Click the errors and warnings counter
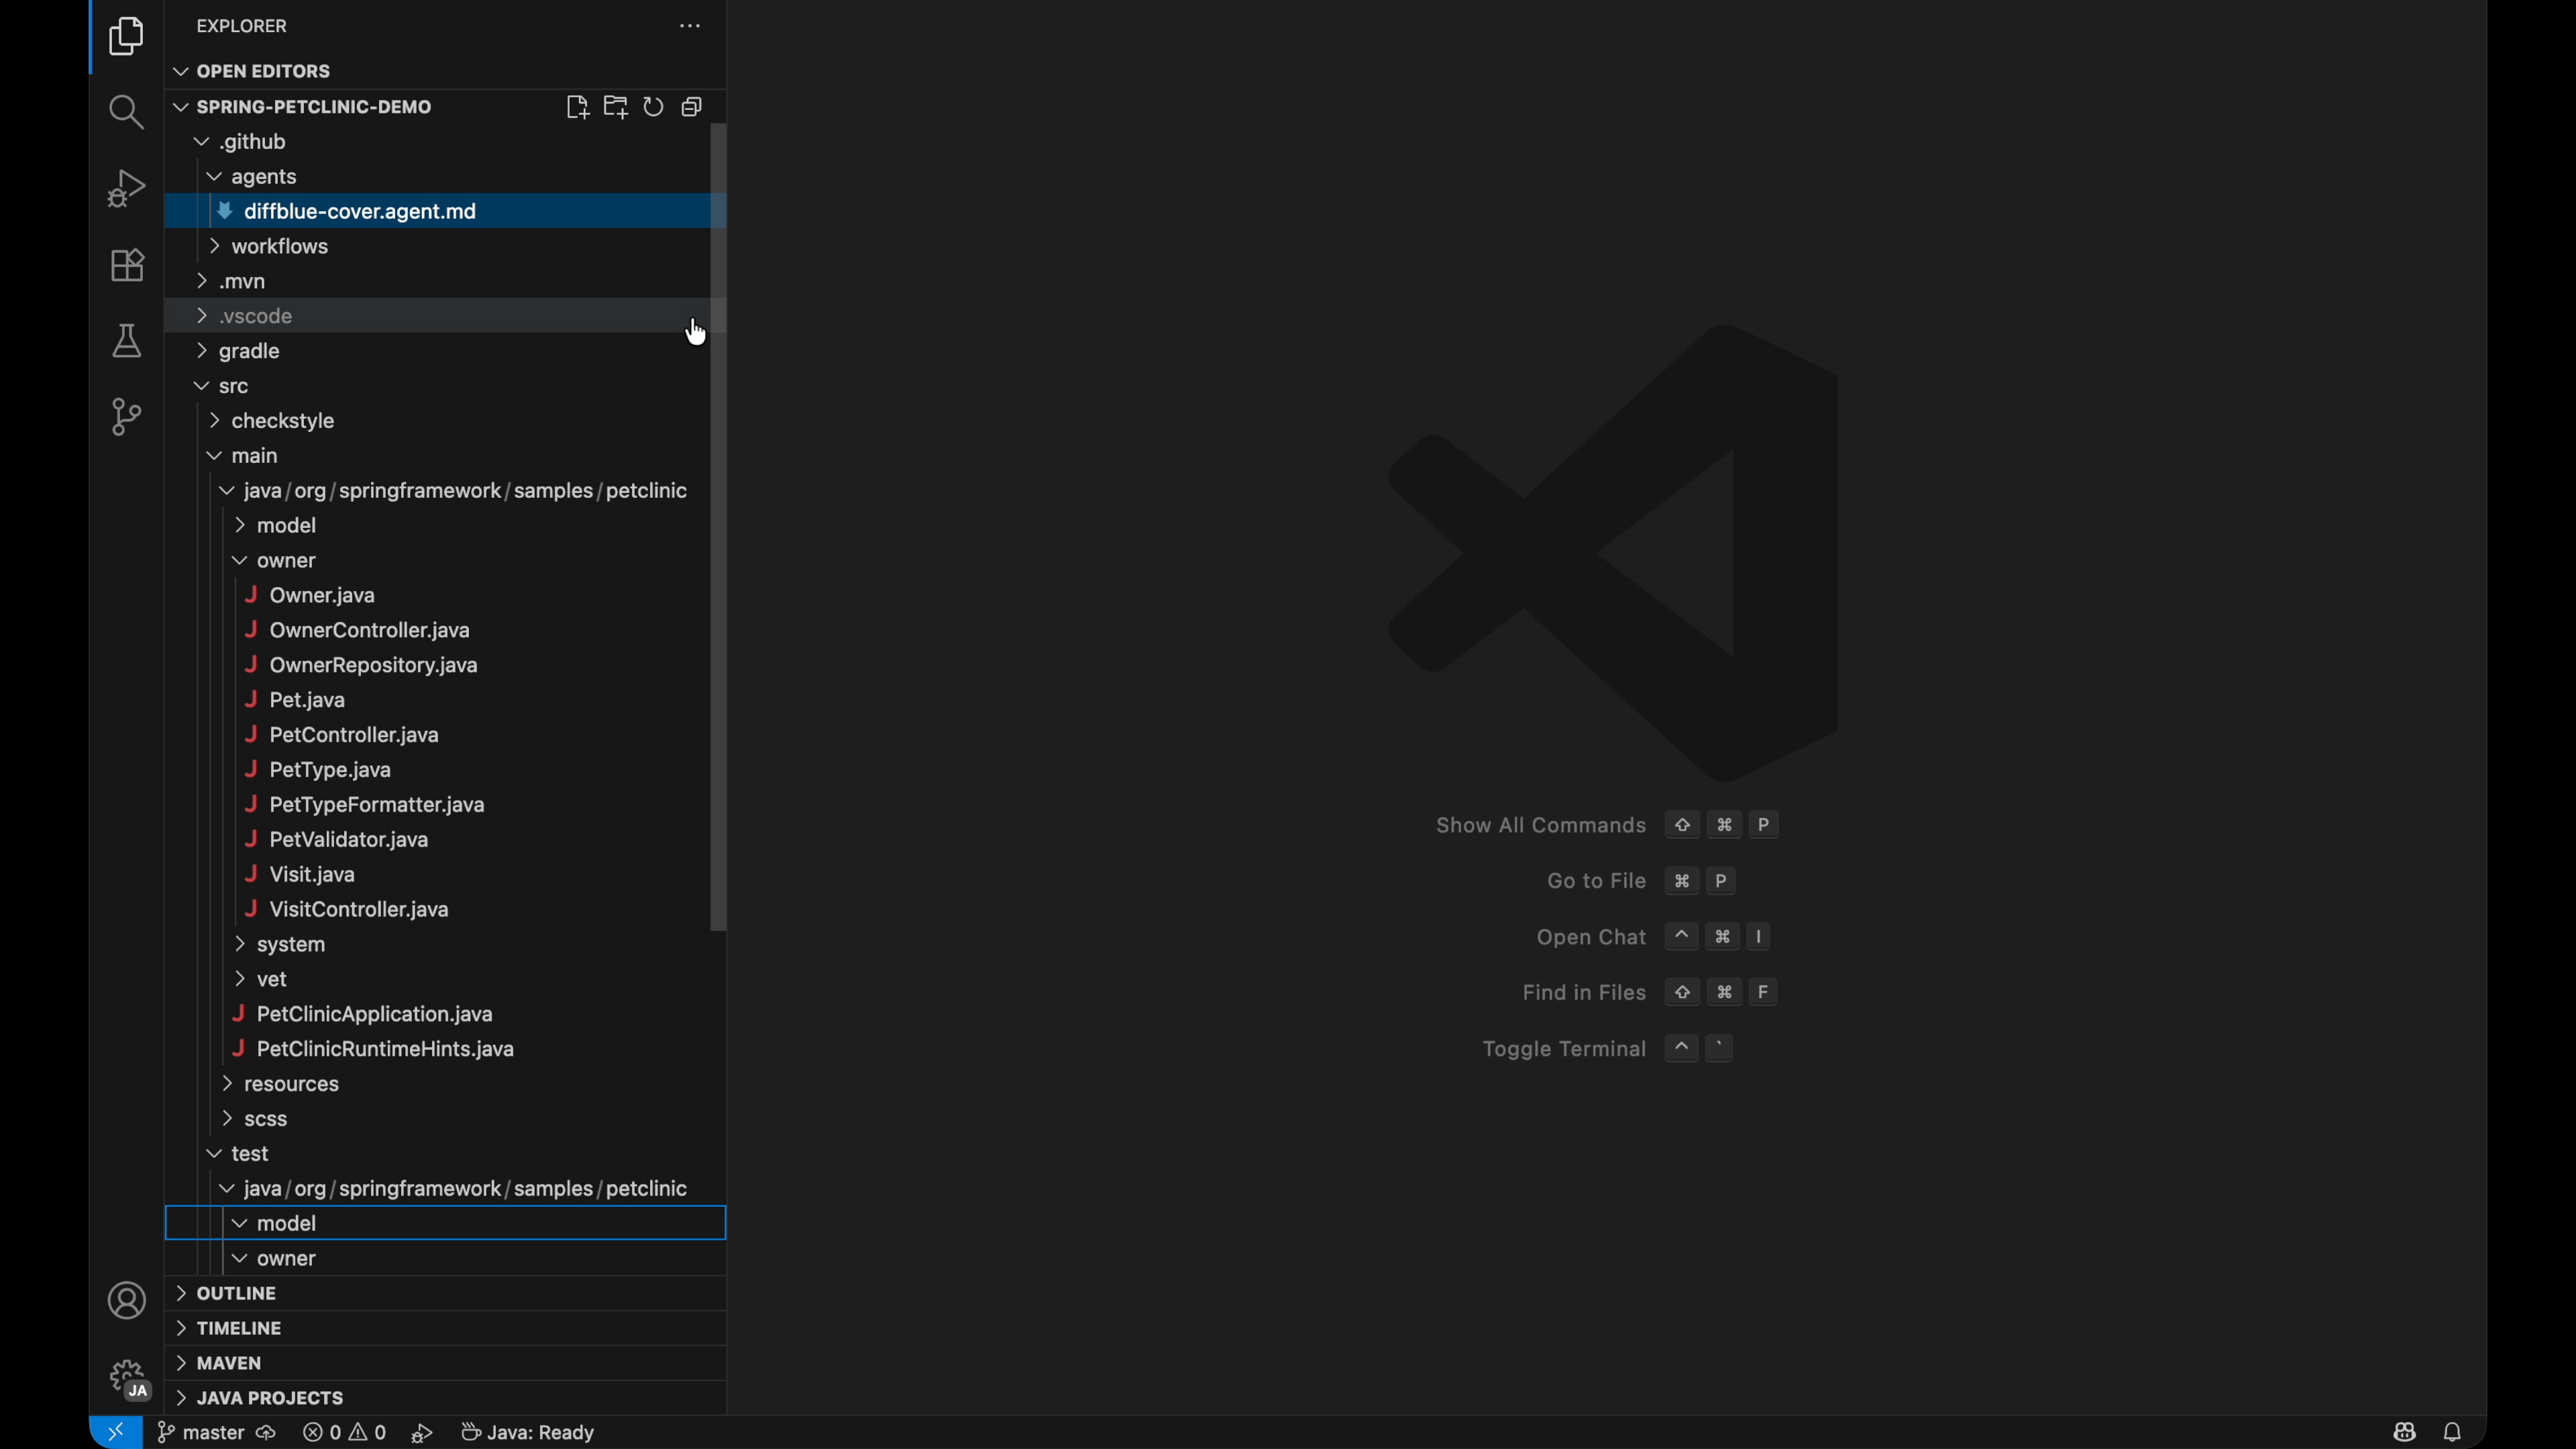Image resolution: width=2576 pixels, height=1449 pixels. pos(344,1431)
